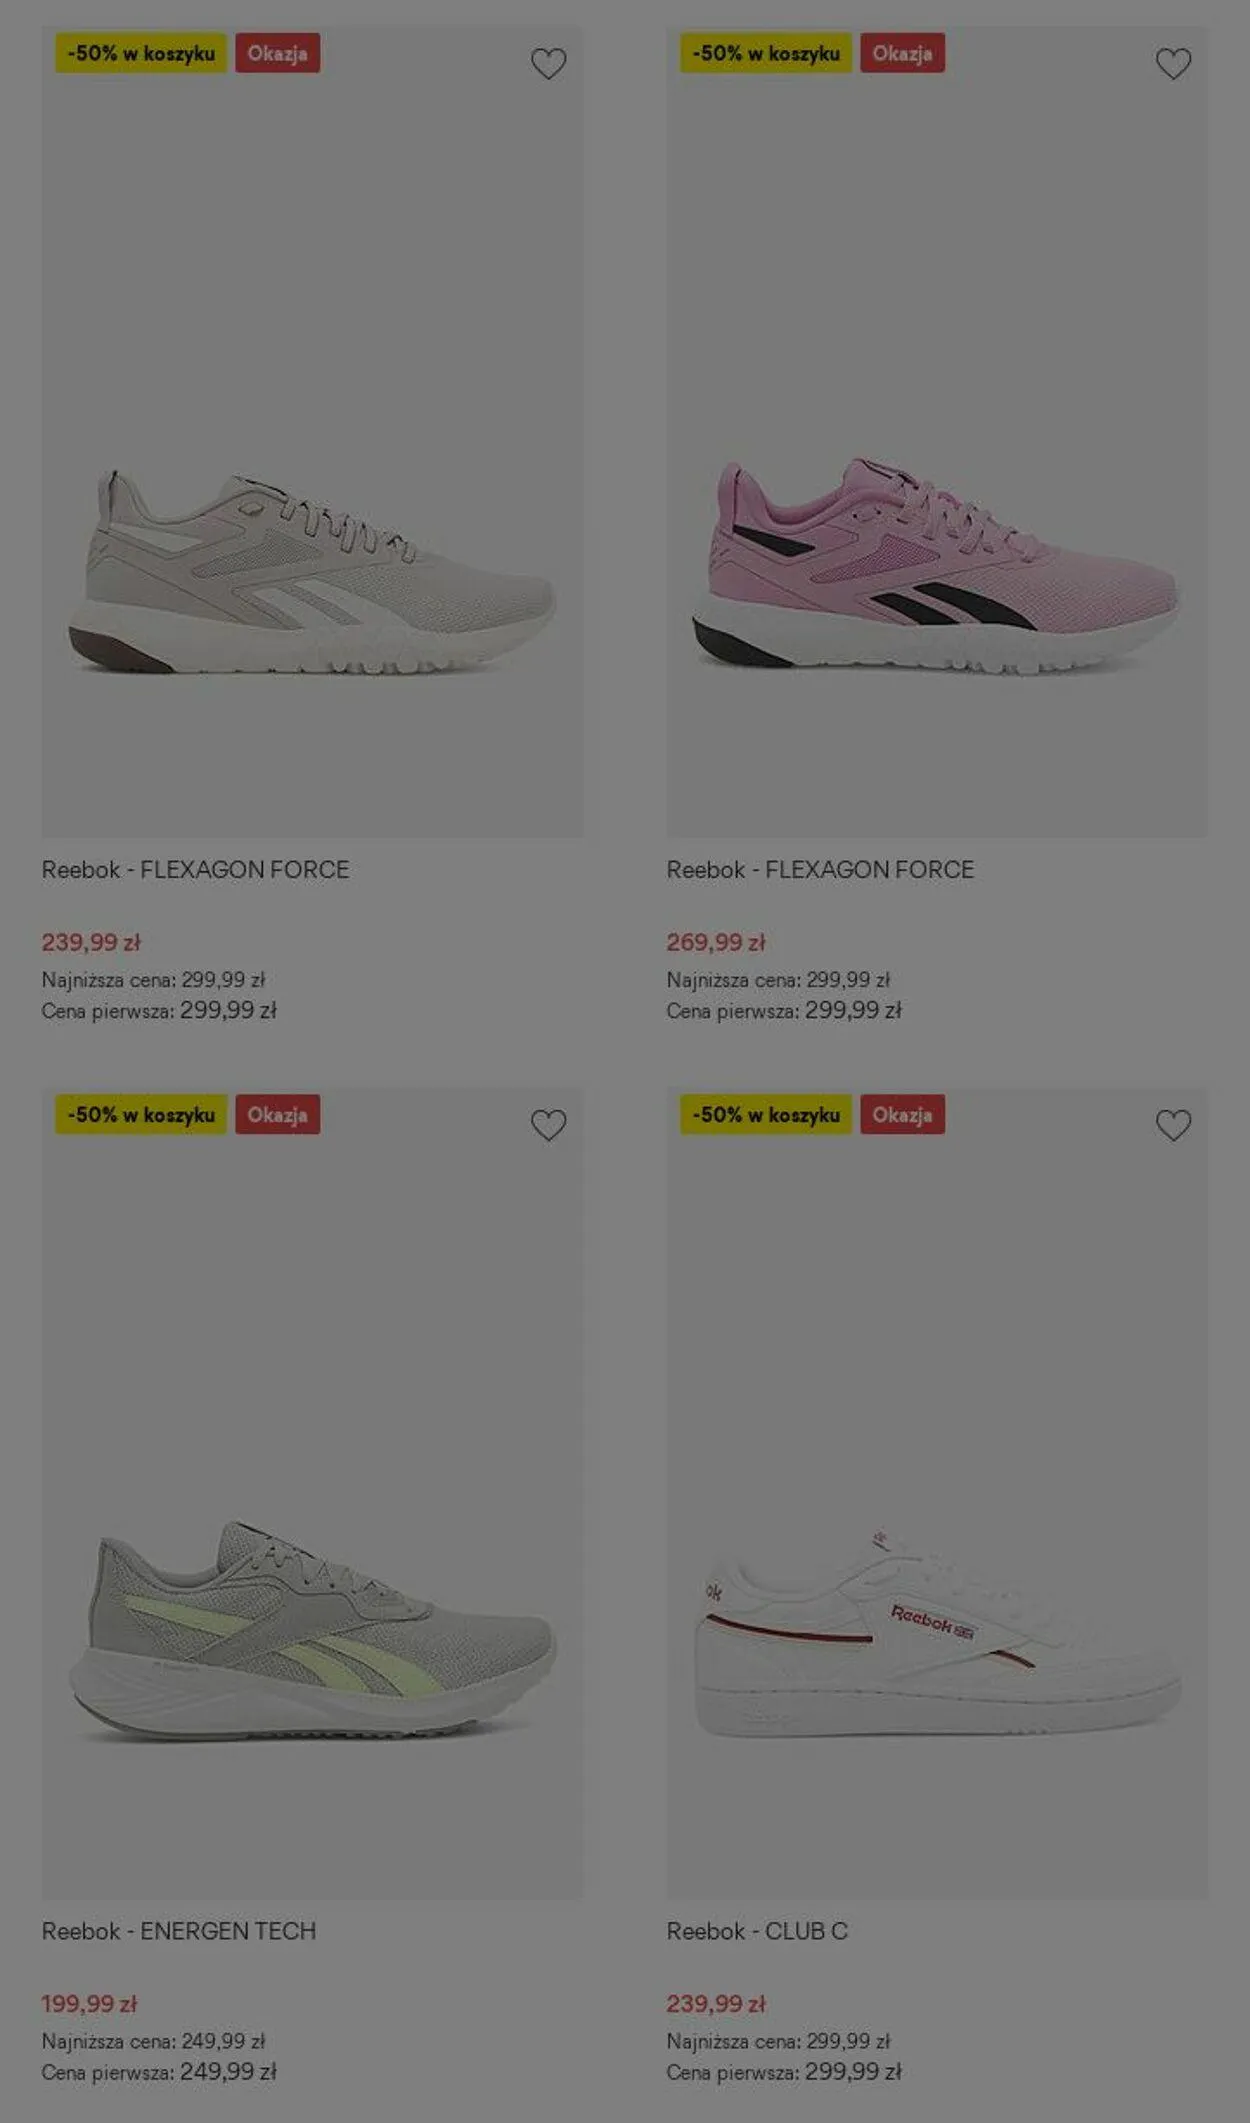Click 269,99 zł price of pink shoe
Screen dimensions: 1250x2123
click(716, 942)
